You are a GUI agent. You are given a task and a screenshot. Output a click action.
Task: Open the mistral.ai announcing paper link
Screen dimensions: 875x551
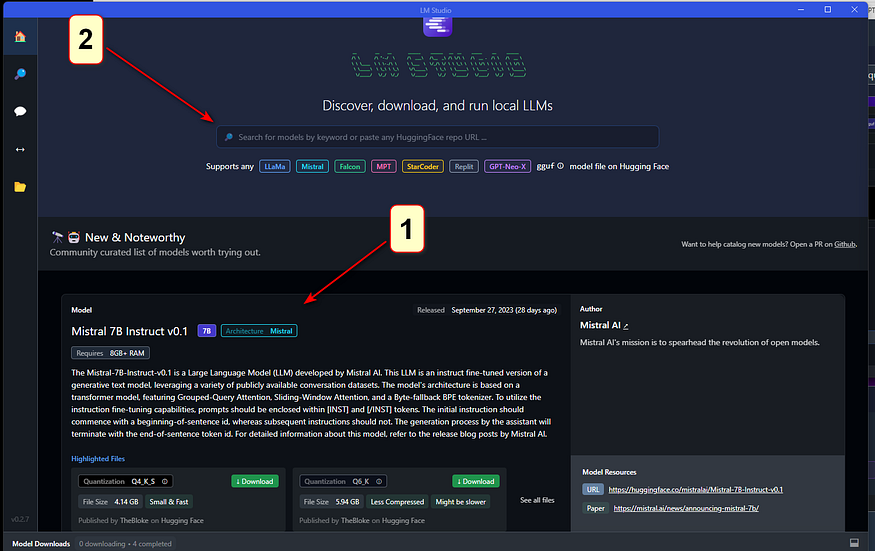tap(686, 508)
